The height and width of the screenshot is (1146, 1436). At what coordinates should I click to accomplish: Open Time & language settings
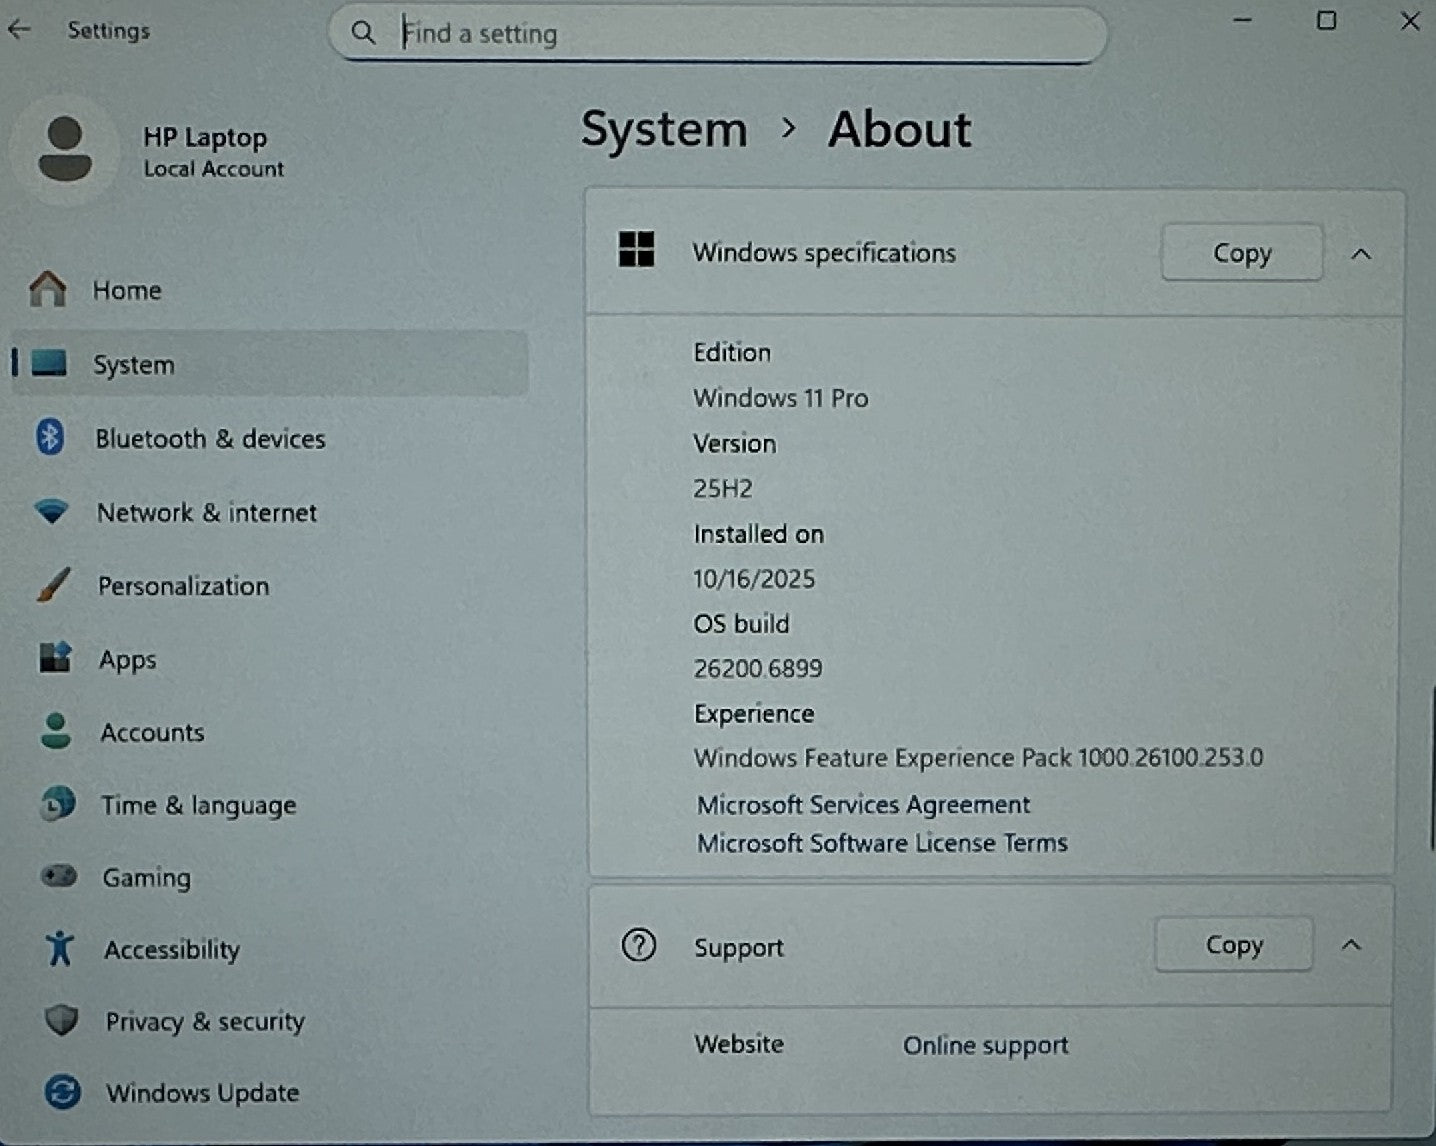(198, 806)
